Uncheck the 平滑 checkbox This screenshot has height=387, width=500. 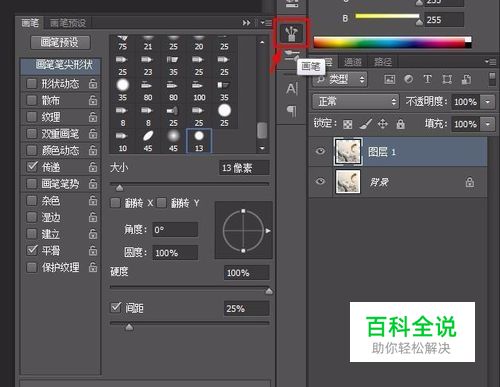point(32,250)
